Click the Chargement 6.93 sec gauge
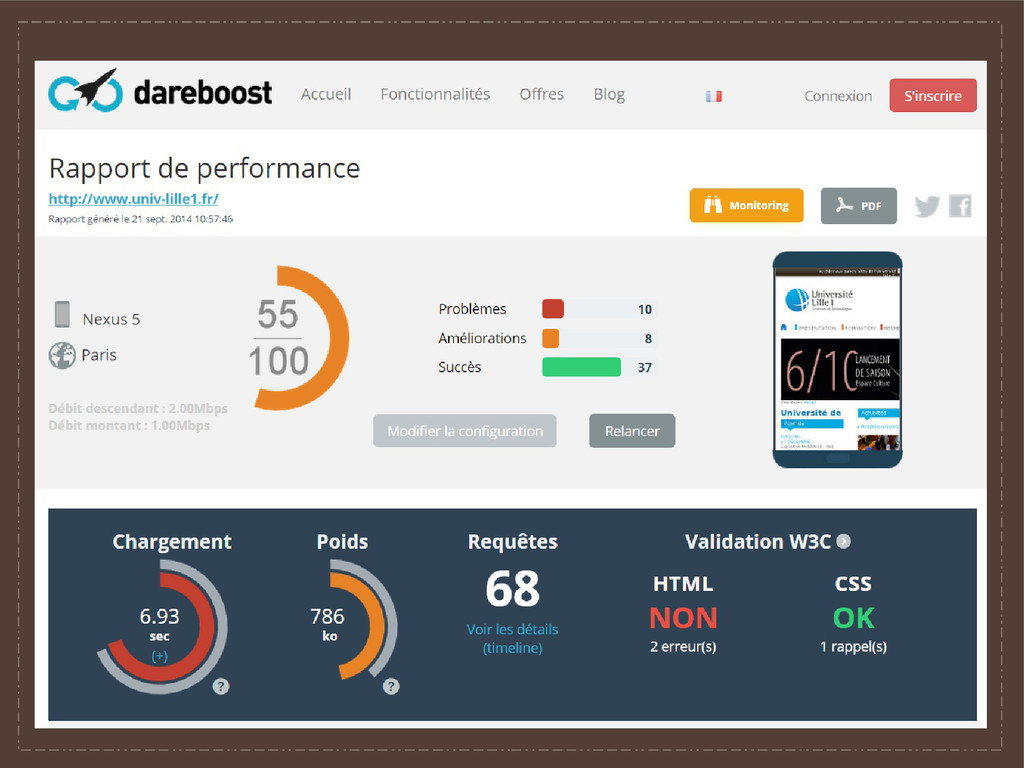This screenshot has width=1024, height=768. pyautogui.click(x=161, y=626)
